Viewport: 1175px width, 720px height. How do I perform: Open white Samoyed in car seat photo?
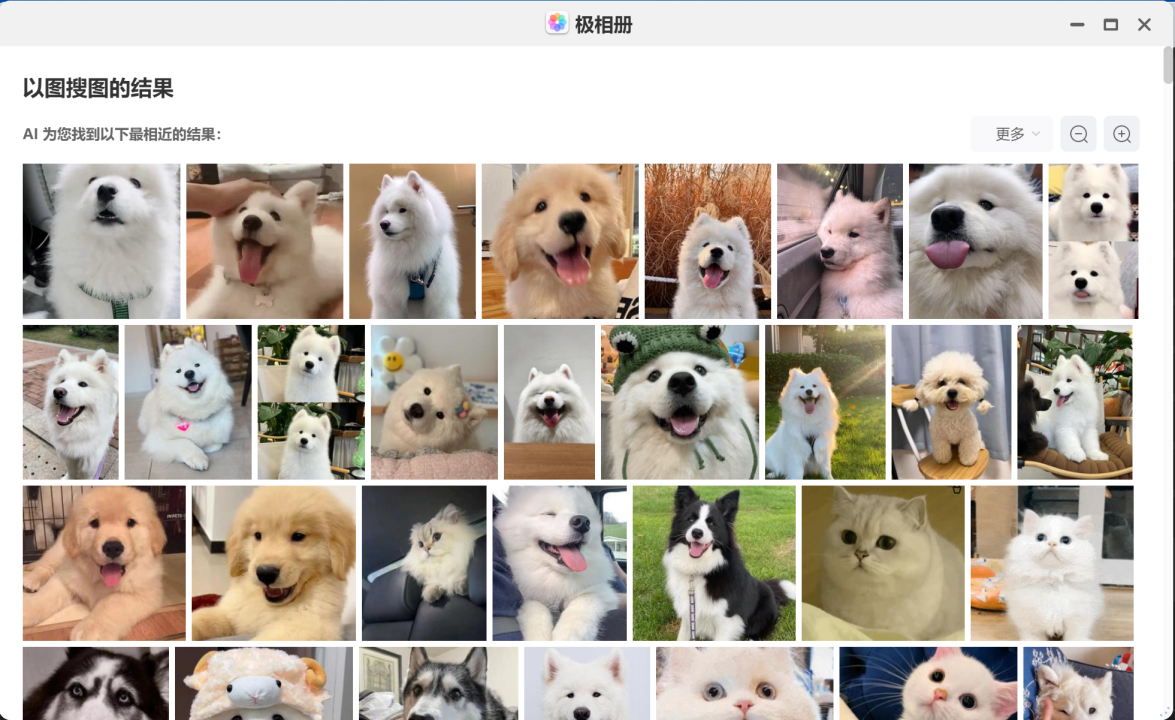(x=101, y=241)
